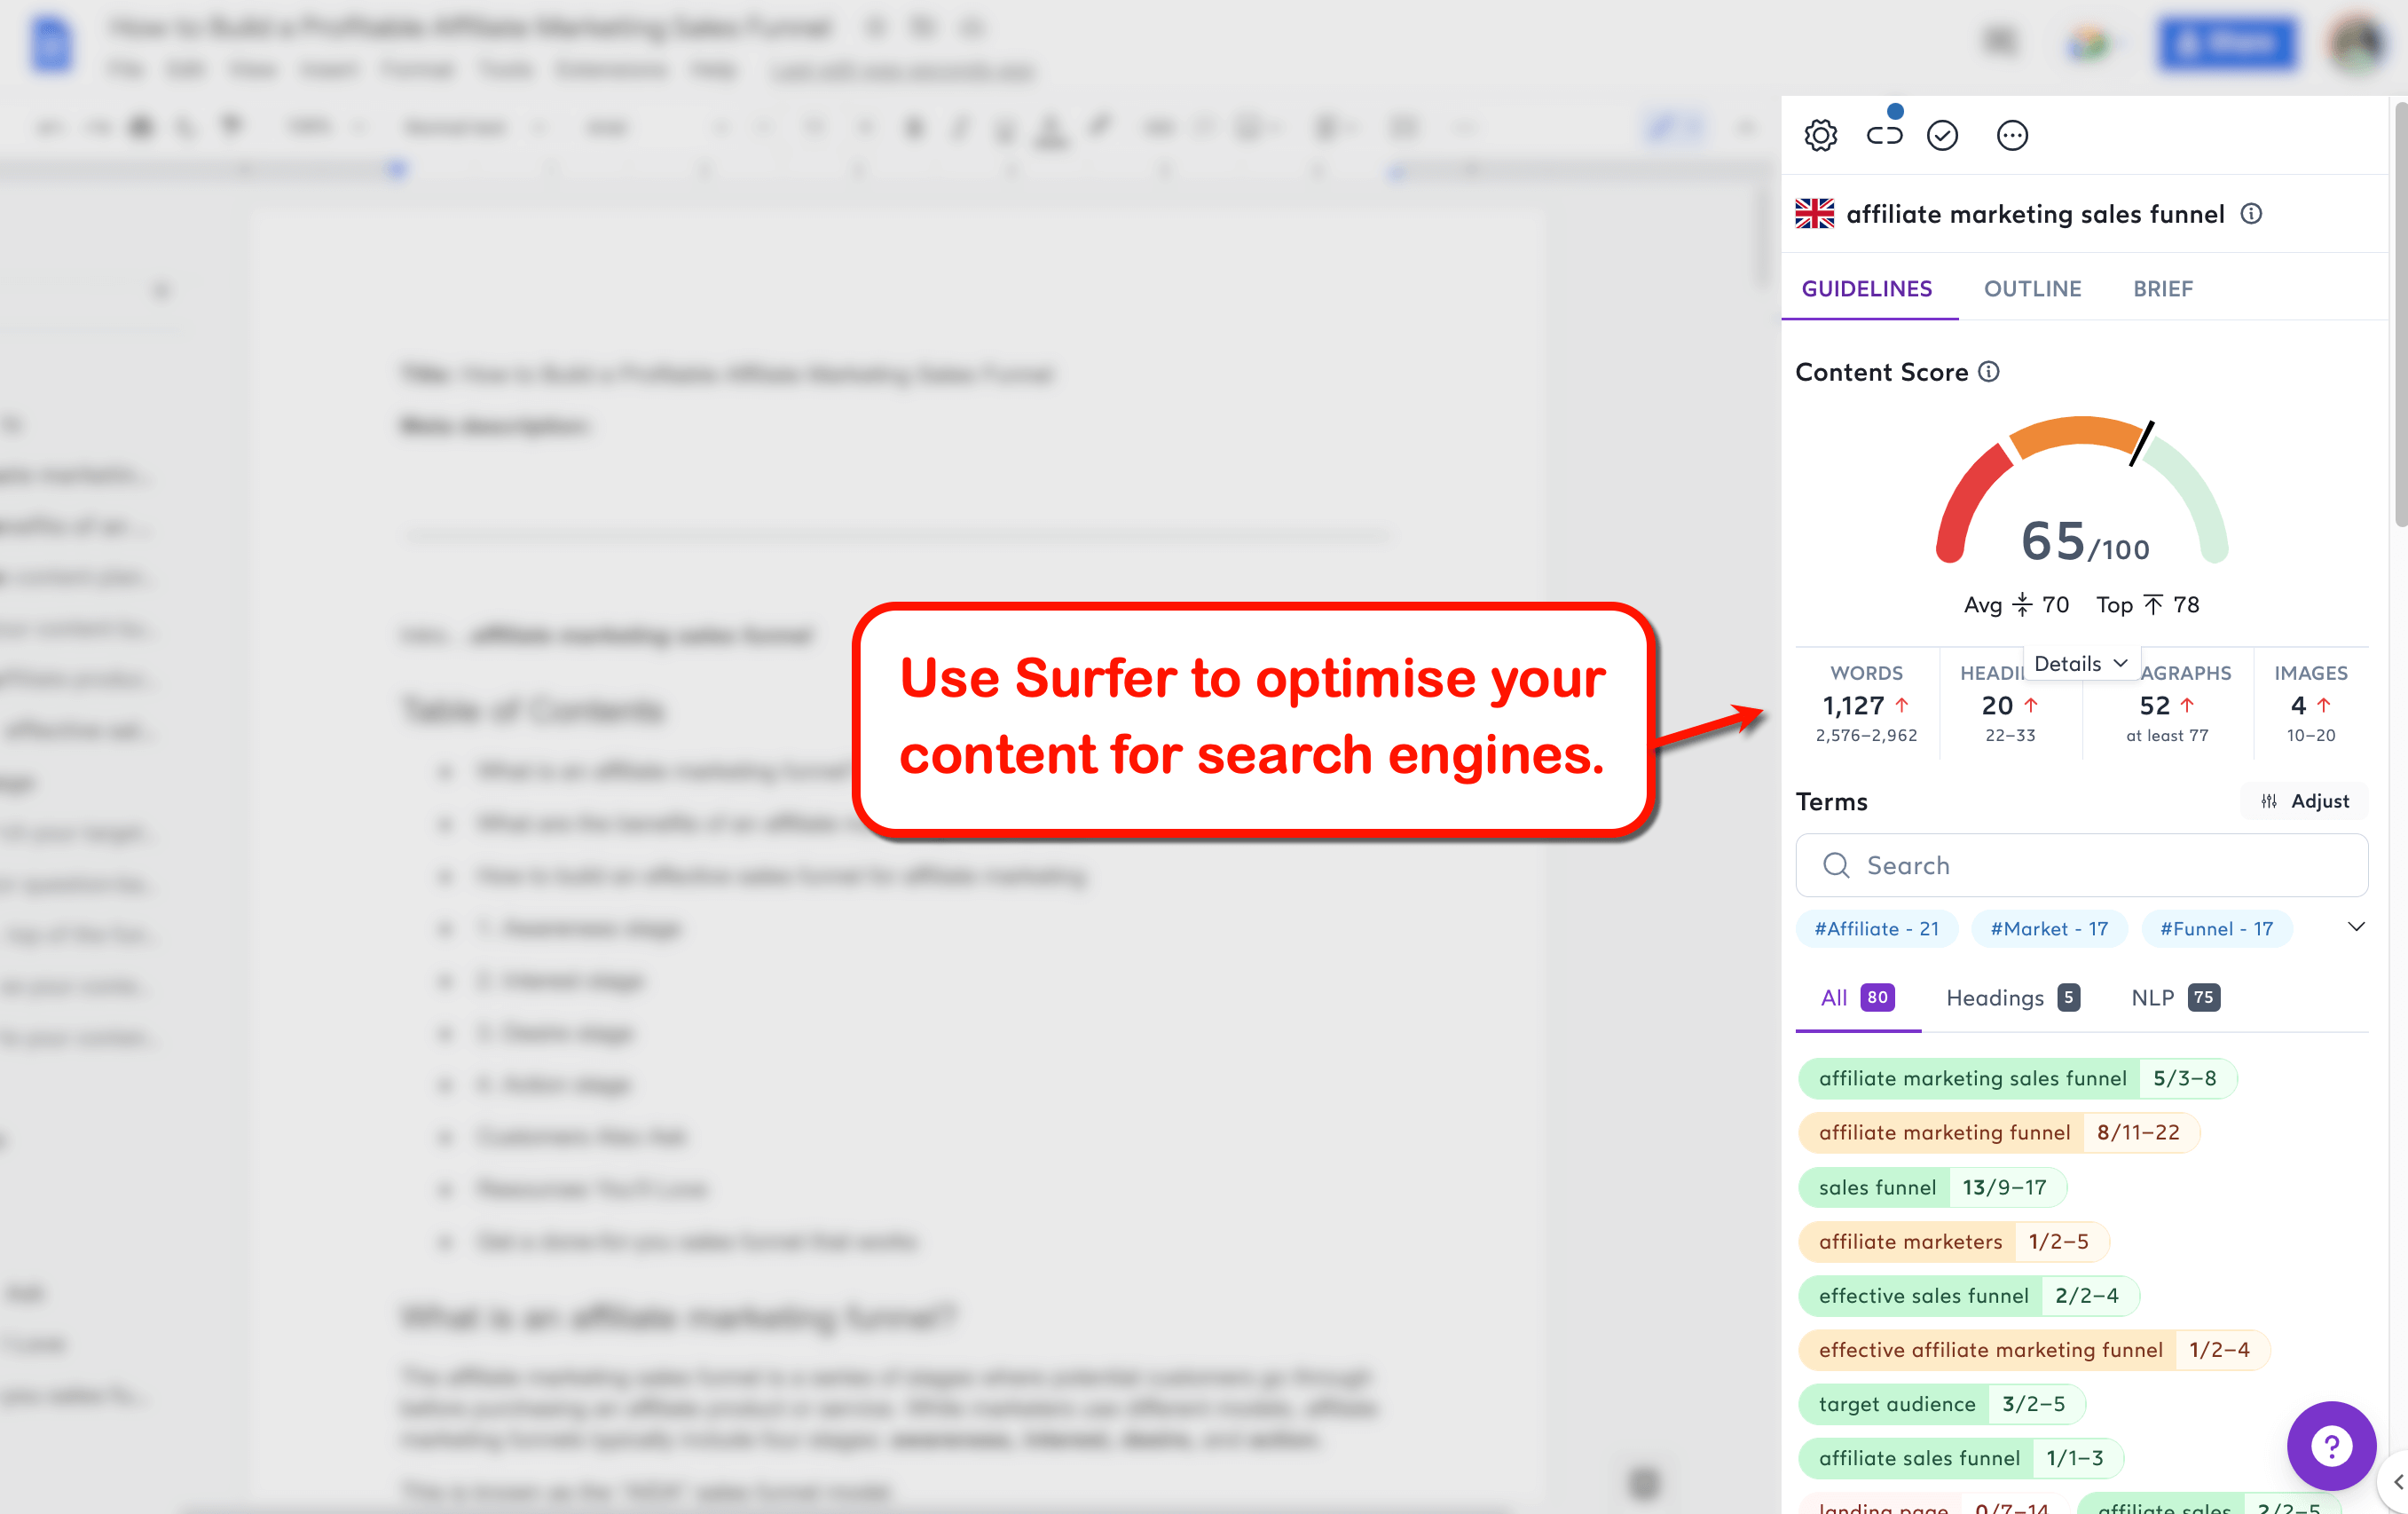Viewport: 2408px width, 1514px height.
Task: Click the Adjust icon next to Terms
Action: (2270, 800)
